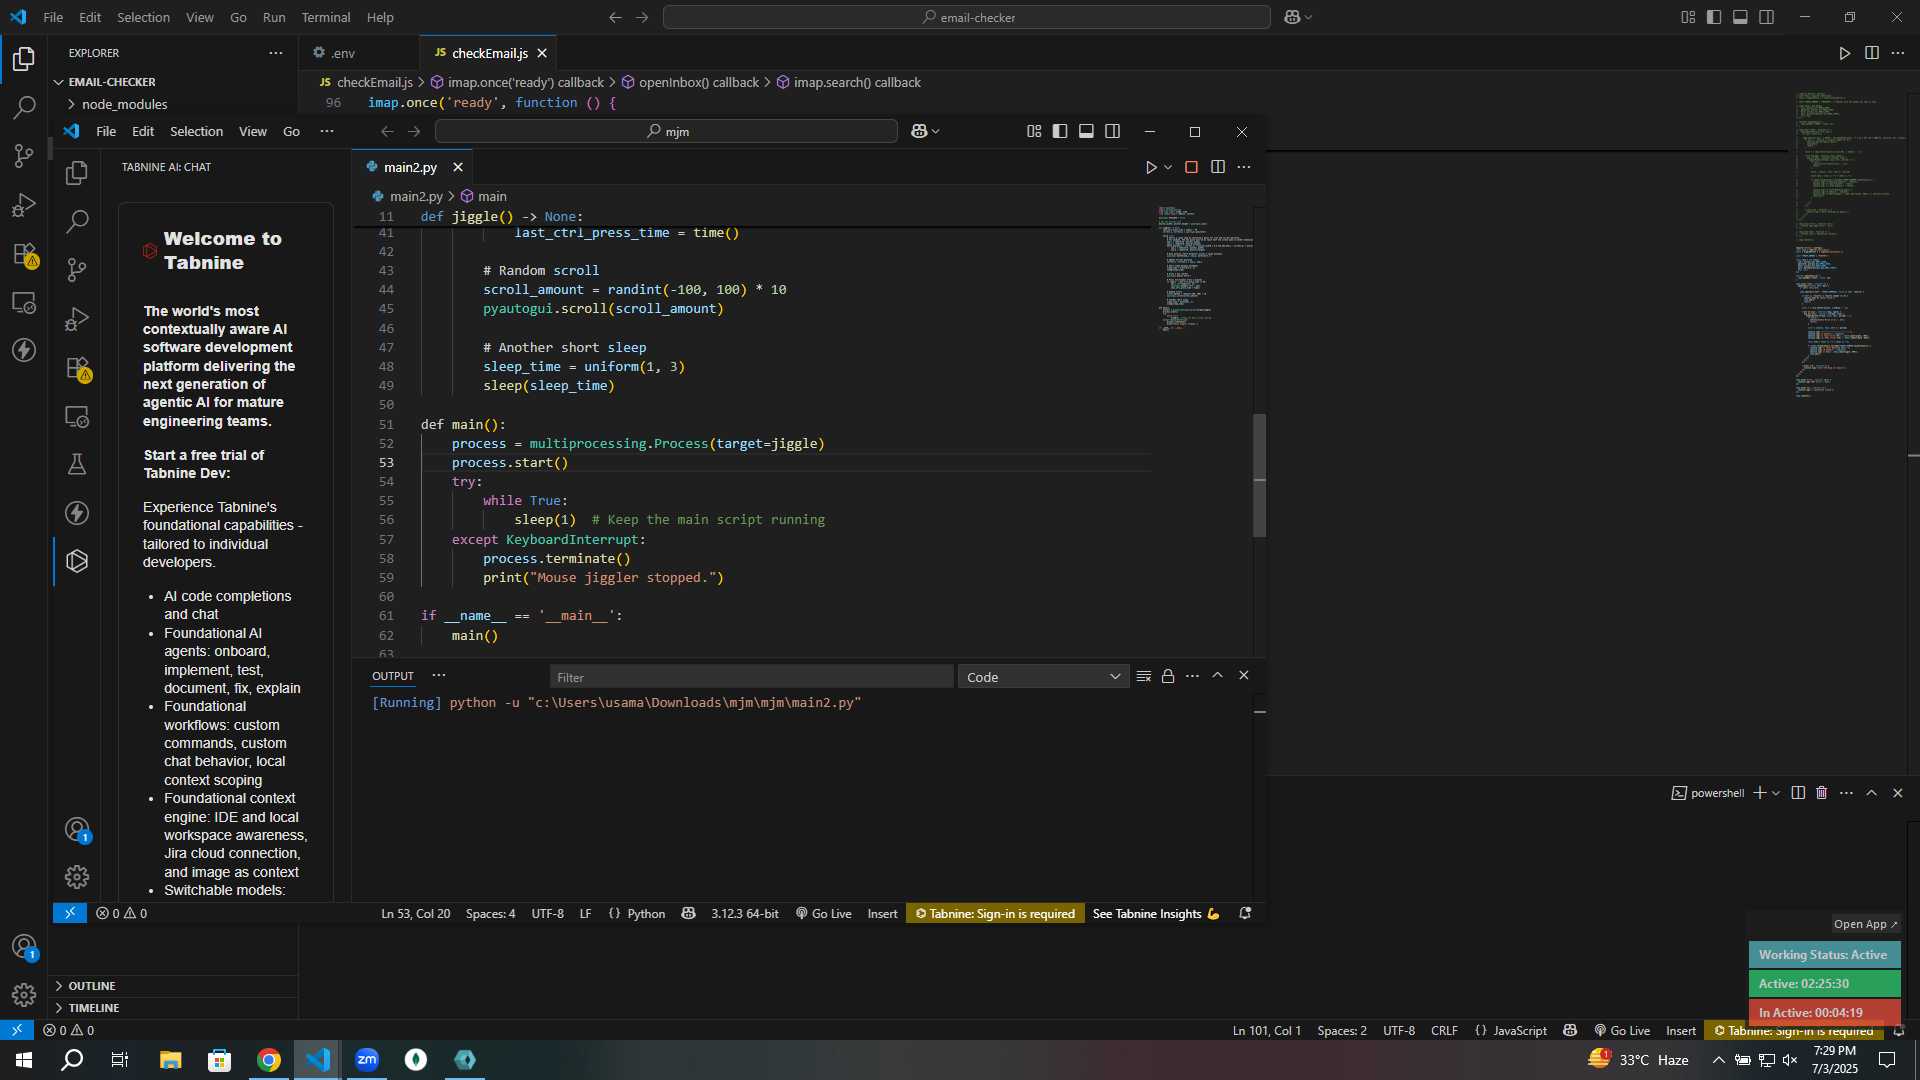Clear output panel icon
Image resolution: width=1920 pixels, height=1080 pixels.
pyautogui.click(x=1144, y=676)
